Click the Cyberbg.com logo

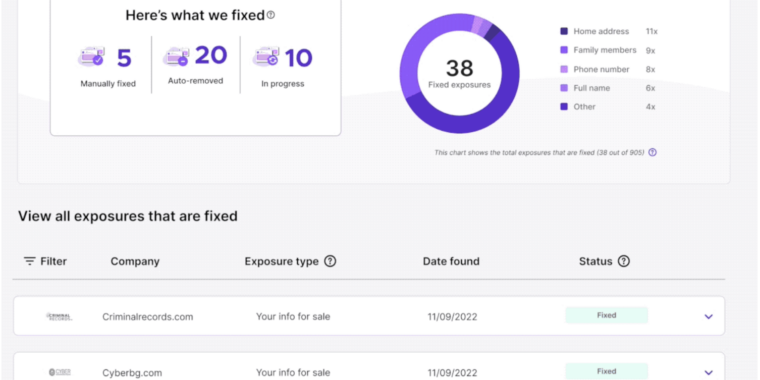pyautogui.click(x=60, y=372)
